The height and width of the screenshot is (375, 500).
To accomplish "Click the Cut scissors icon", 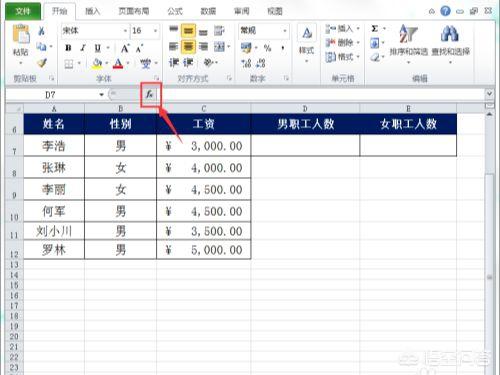I will (x=41, y=31).
